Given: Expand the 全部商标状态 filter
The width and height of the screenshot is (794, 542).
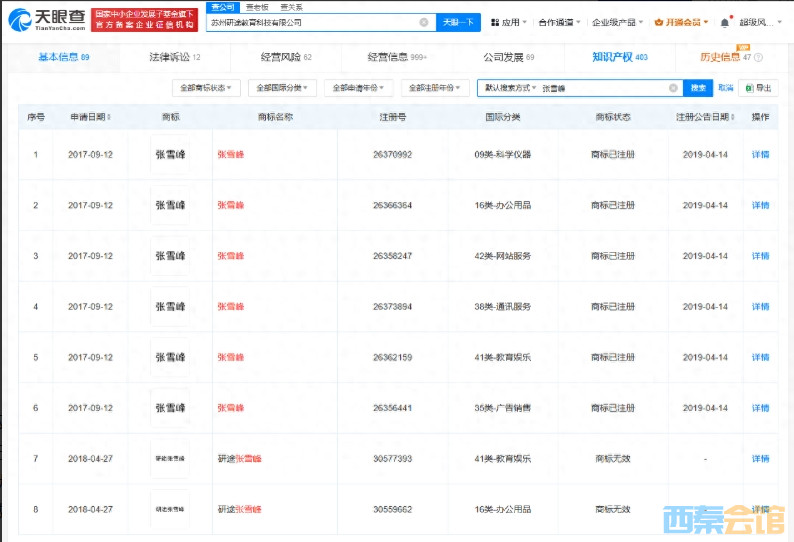Looking at the screenshot, I should click(206, 88).
